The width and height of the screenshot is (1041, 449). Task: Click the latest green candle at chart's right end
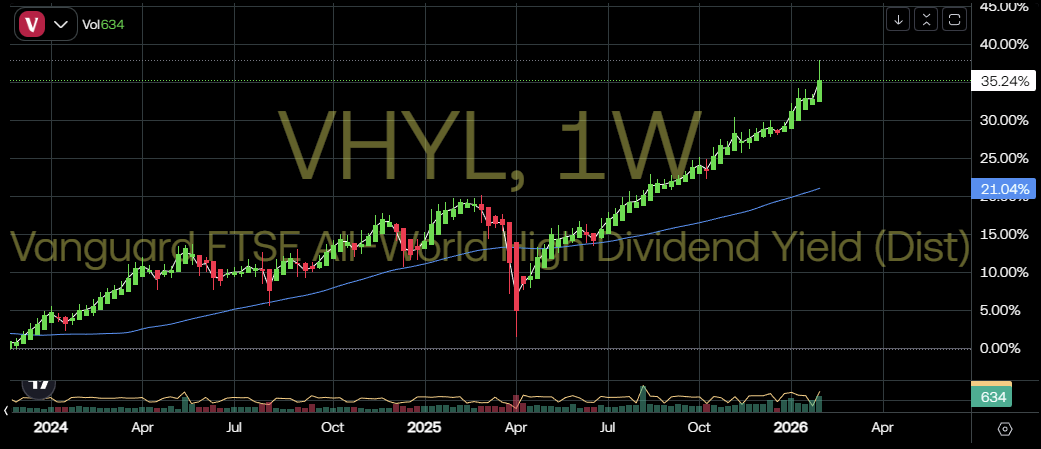point(820,90)
